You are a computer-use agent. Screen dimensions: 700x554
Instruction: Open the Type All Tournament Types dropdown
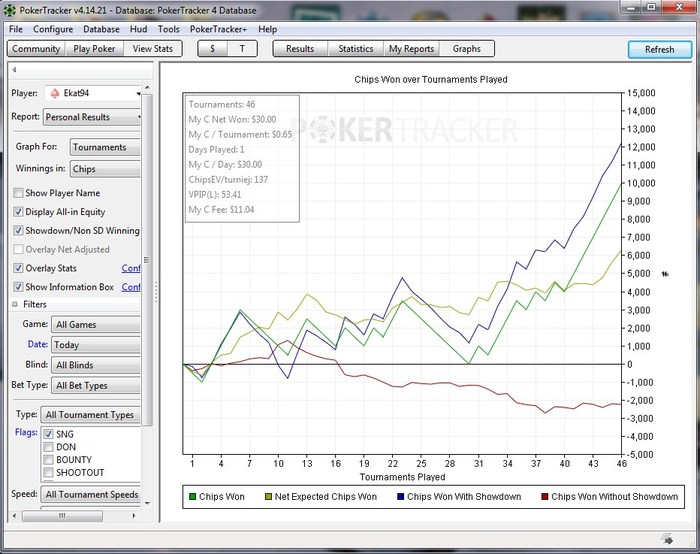(x=91, y=415)
